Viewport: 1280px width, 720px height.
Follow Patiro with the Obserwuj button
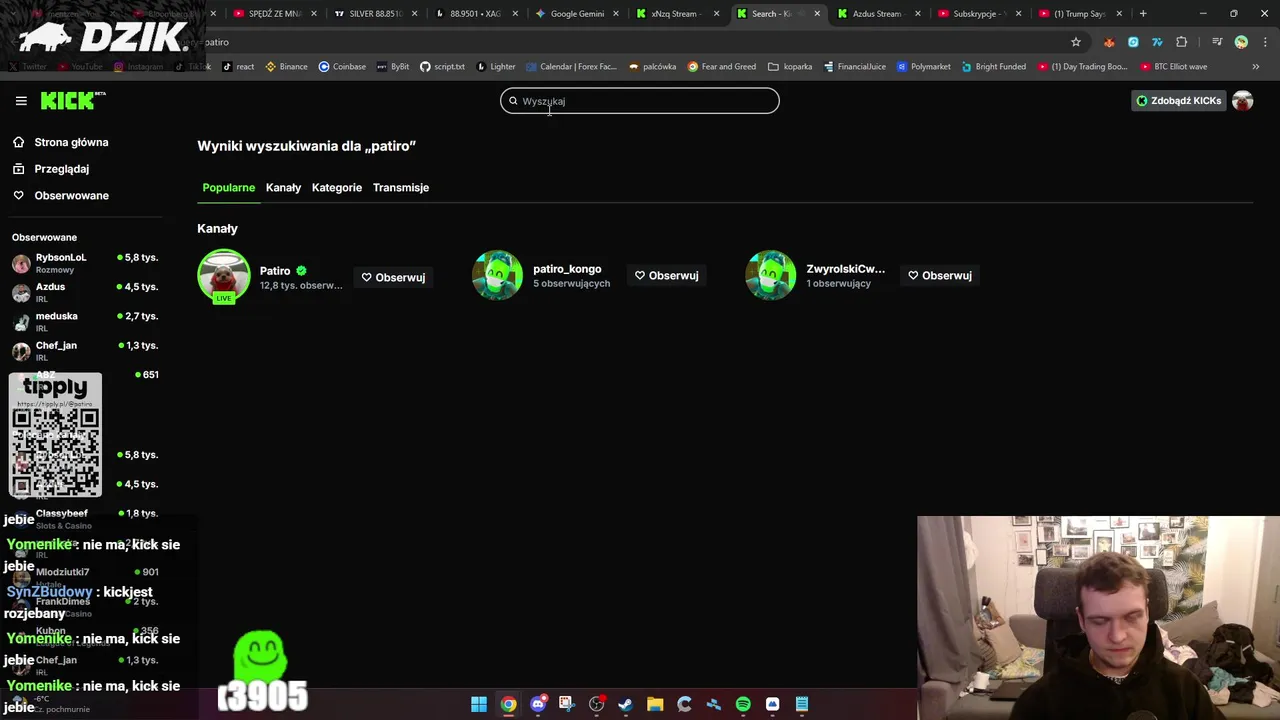coord(393,277)
